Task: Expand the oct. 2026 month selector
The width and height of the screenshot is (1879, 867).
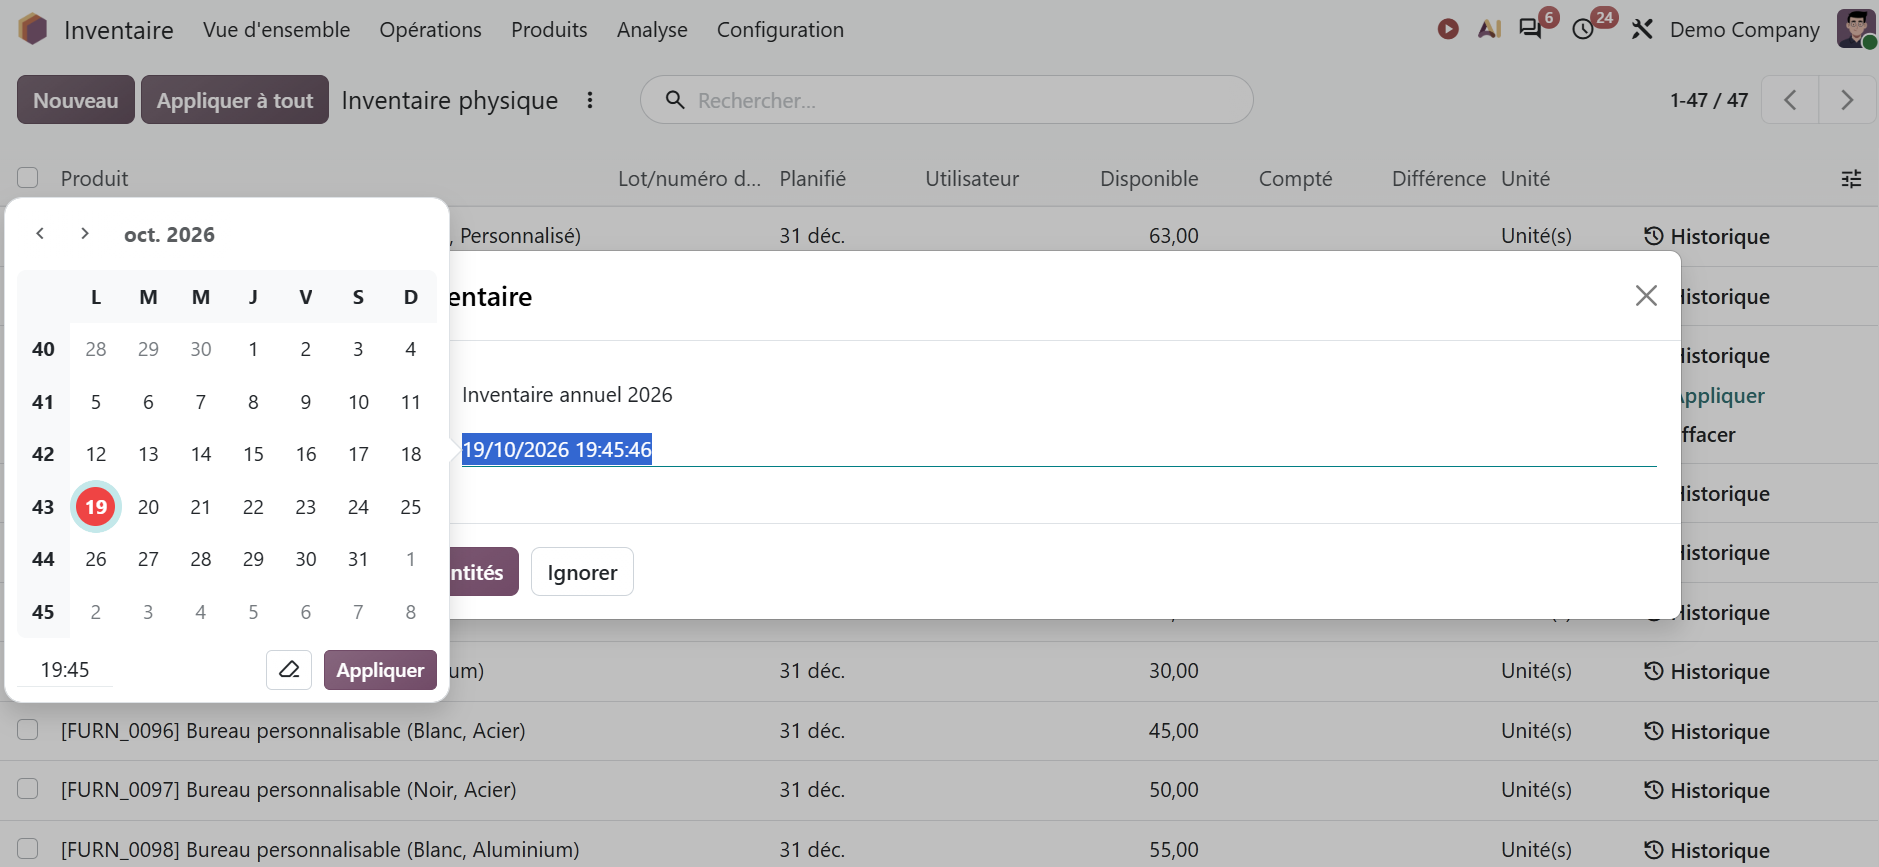Action: pos(169,234)
